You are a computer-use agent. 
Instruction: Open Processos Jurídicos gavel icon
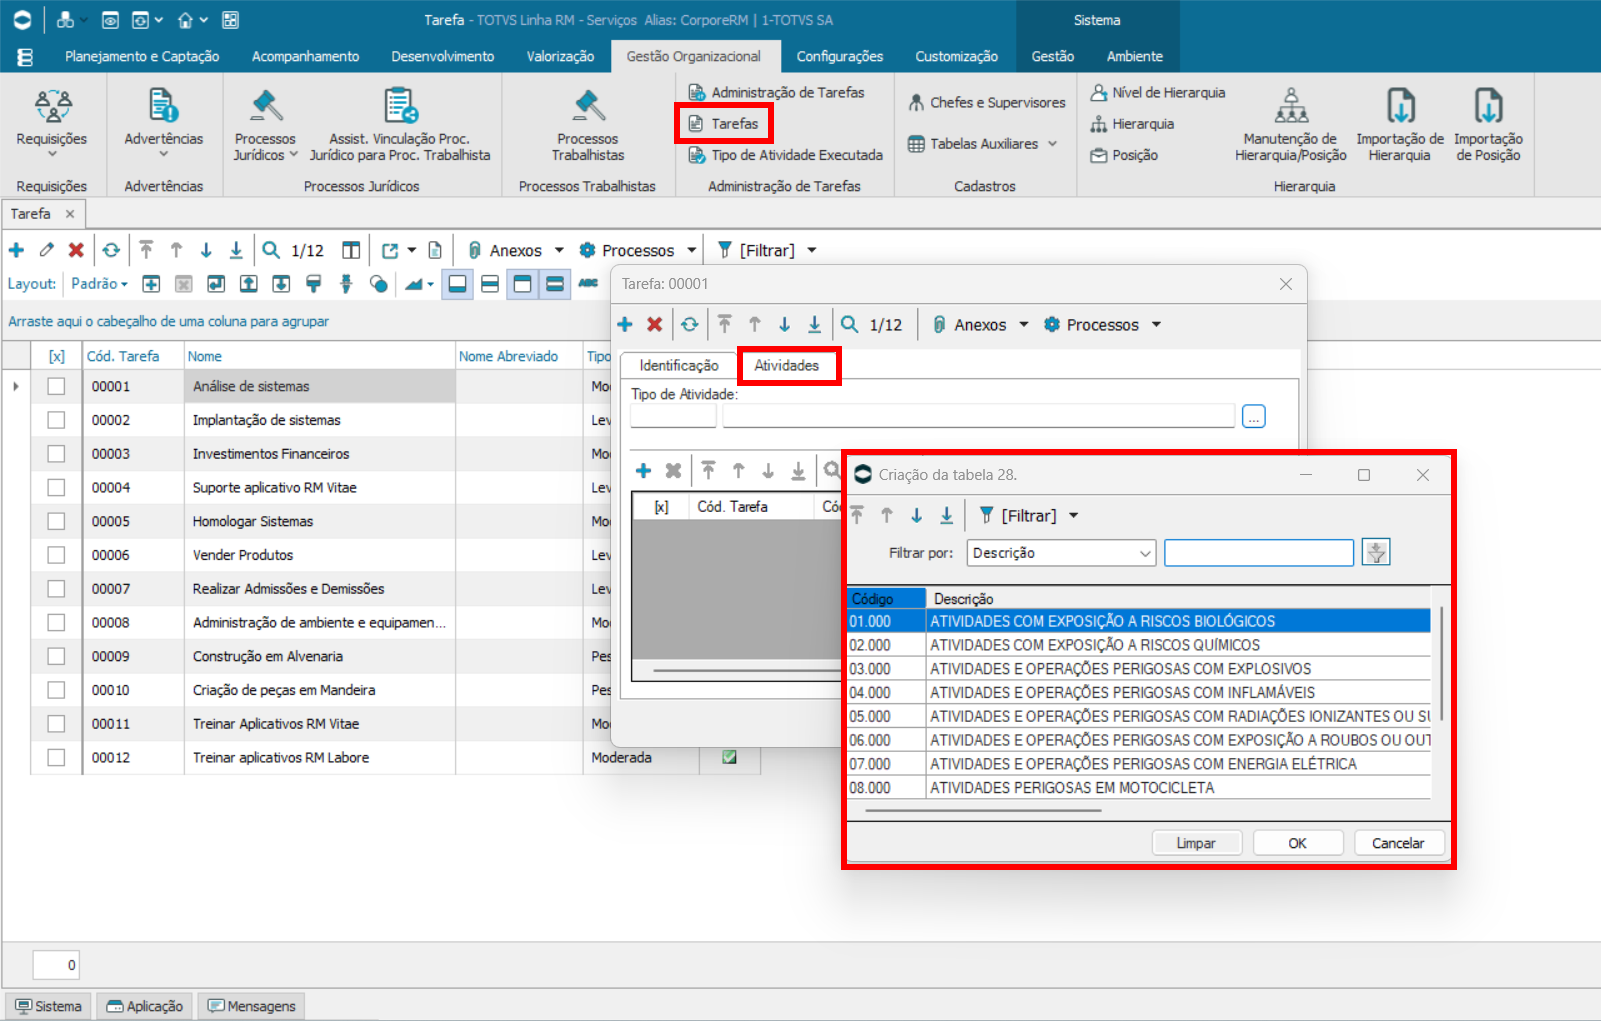point(266,106)
